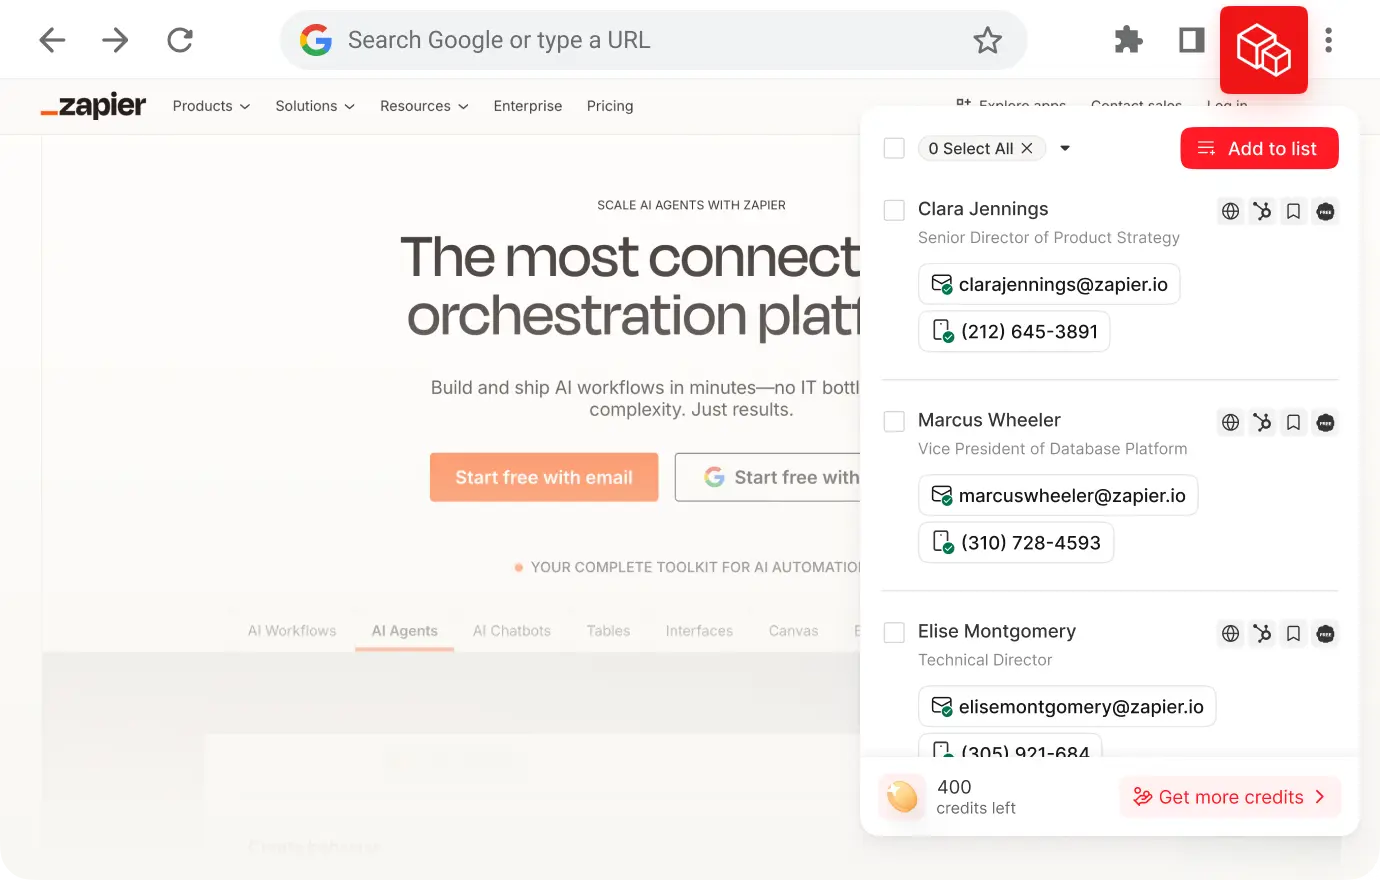Image resolution: width=1380 pixels, height=880 pixels.
Task: Switch to the AI Agents tab
Action: 404,631
